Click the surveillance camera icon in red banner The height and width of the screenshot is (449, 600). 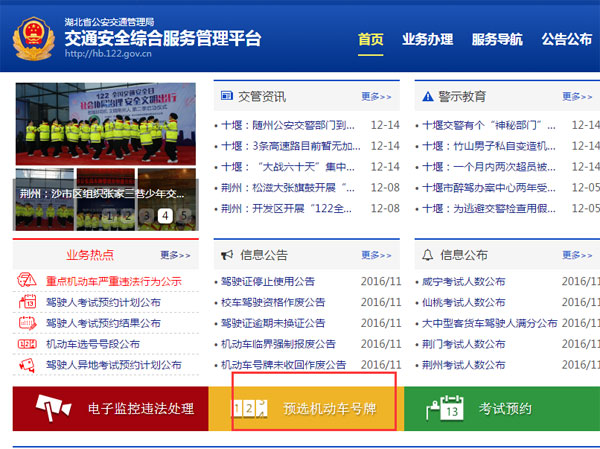53,408
